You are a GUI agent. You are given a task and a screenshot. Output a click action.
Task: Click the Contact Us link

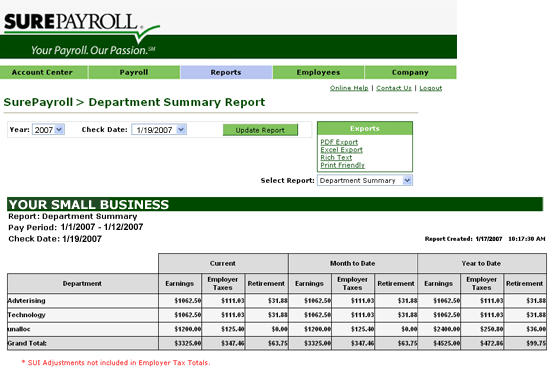click(x=394, y=88)
